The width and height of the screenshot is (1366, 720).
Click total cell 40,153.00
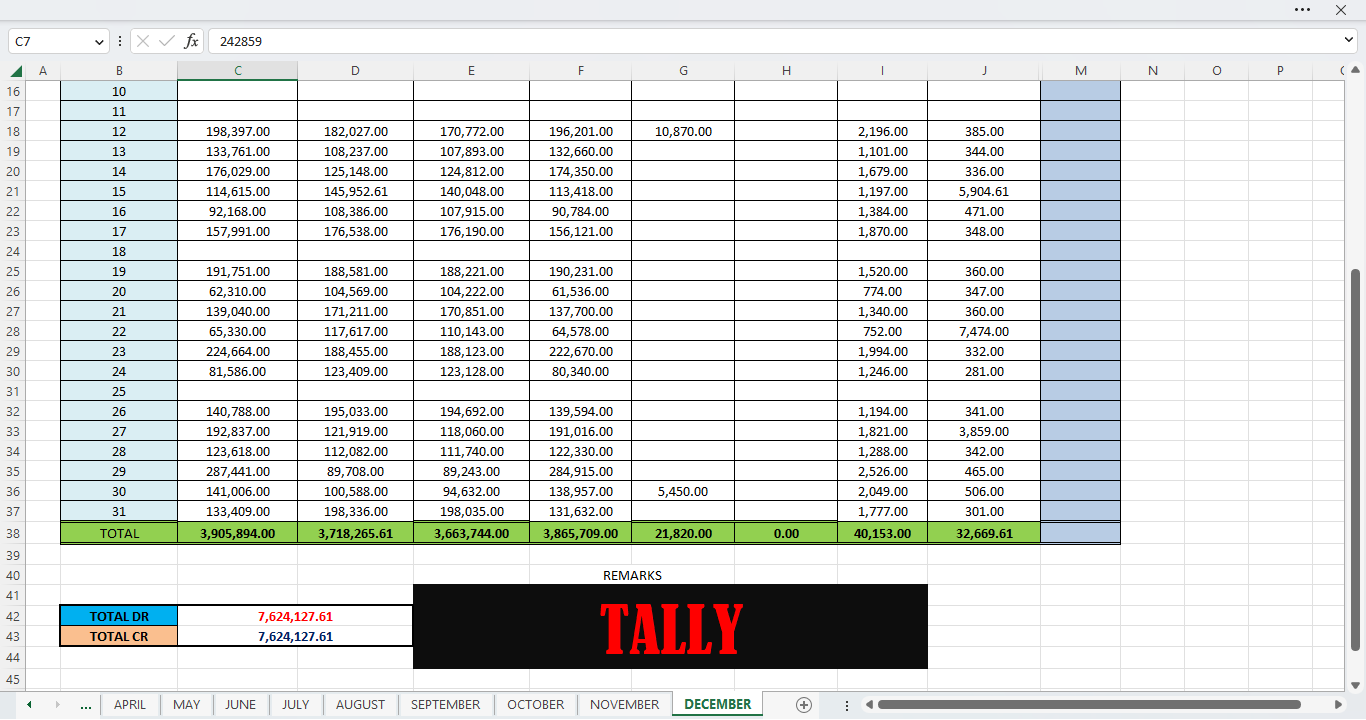pyautogui.click(x=882, y=533)
